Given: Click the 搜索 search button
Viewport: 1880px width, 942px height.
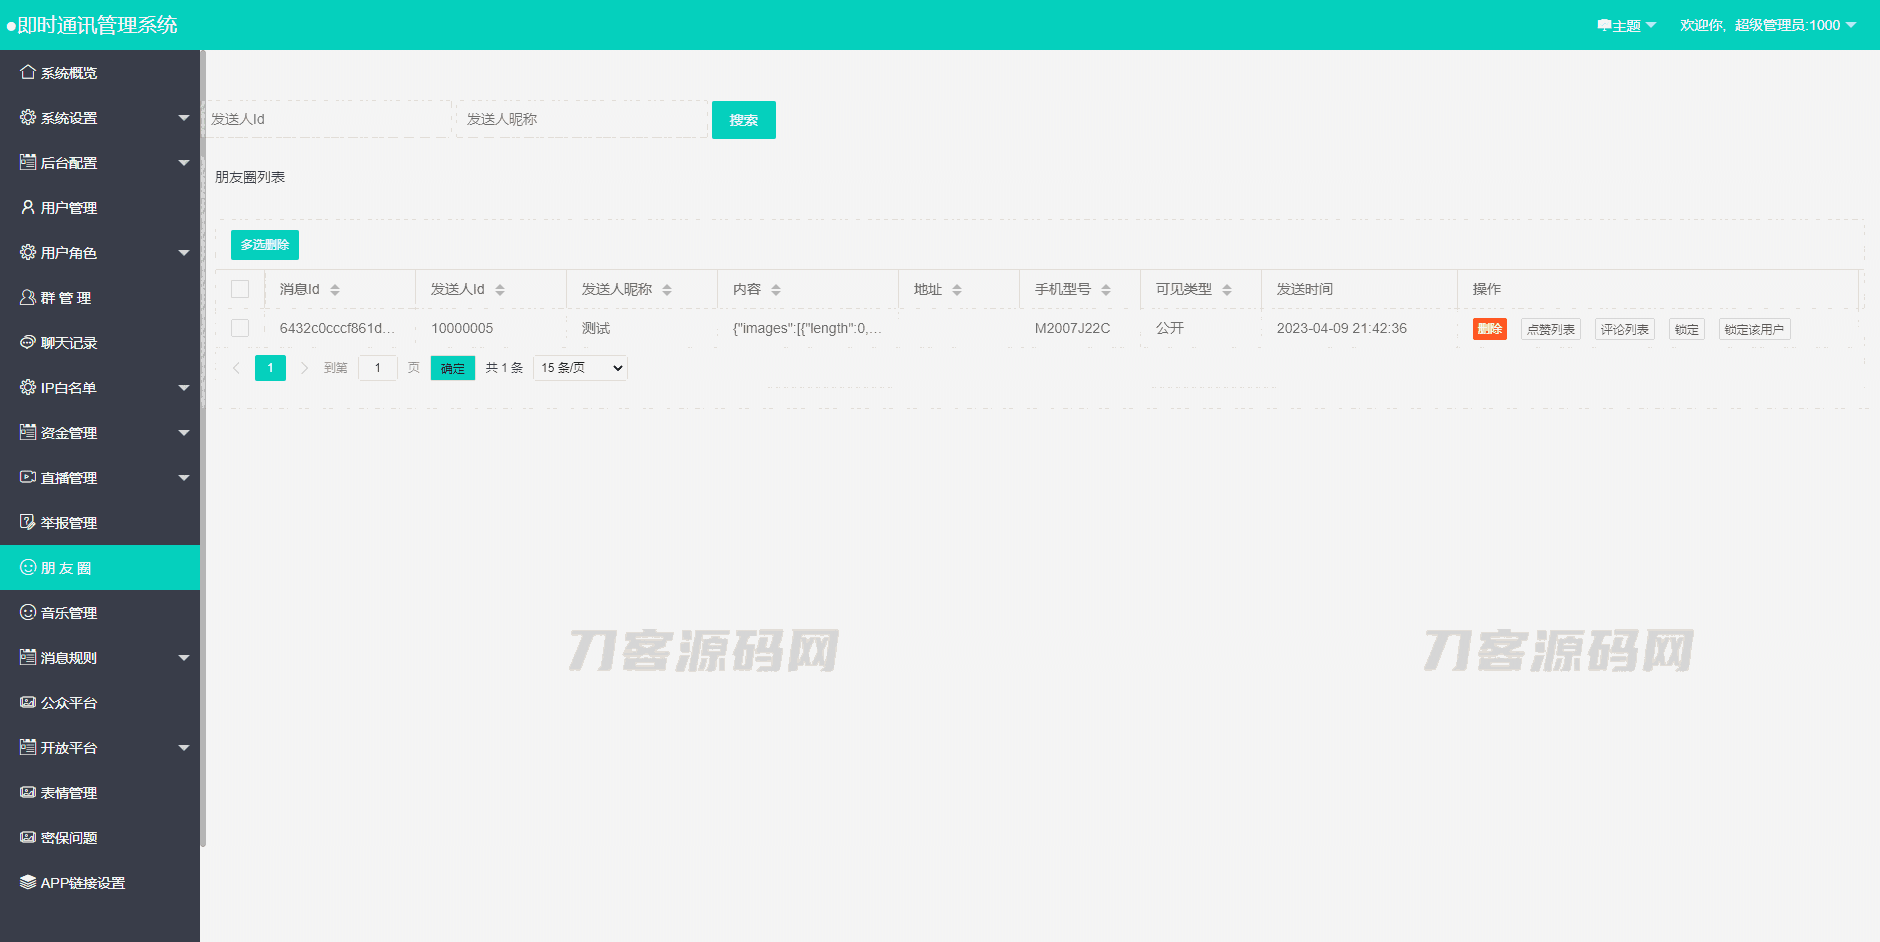Looking at the screenshot, I should 743,120.
